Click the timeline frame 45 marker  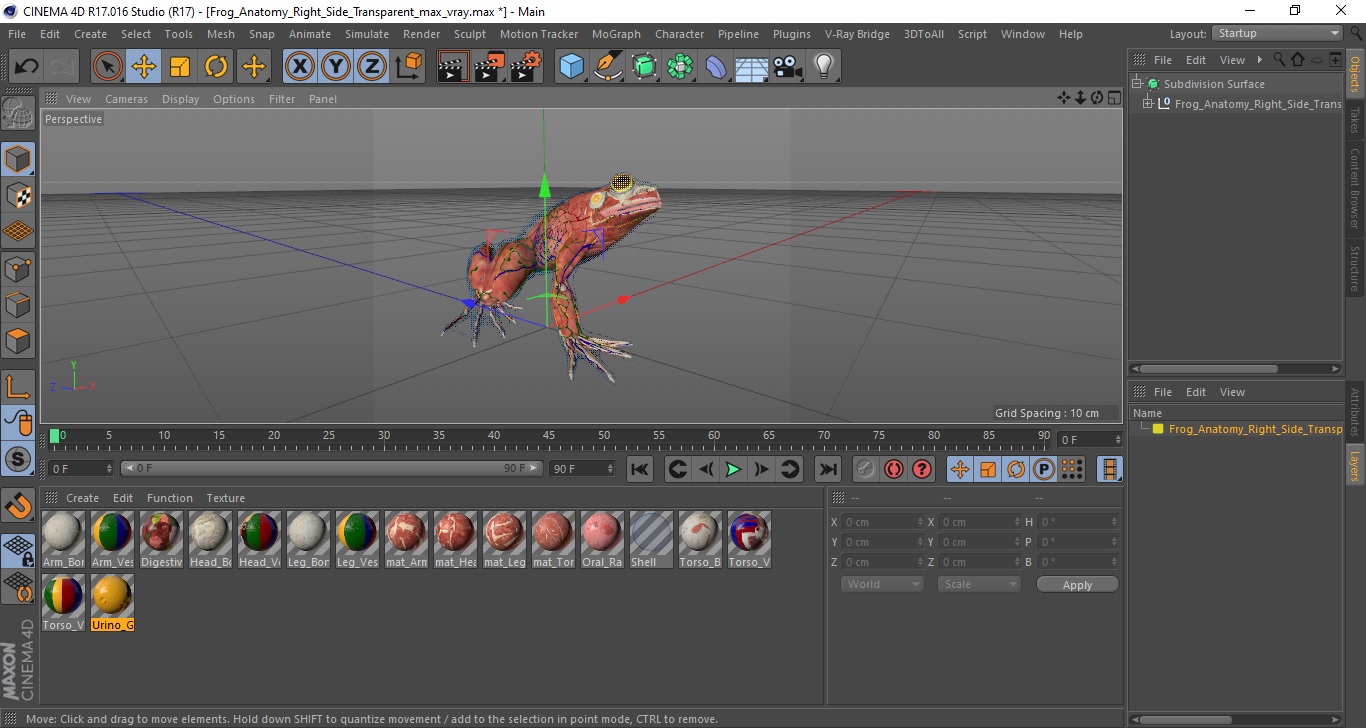549,436
